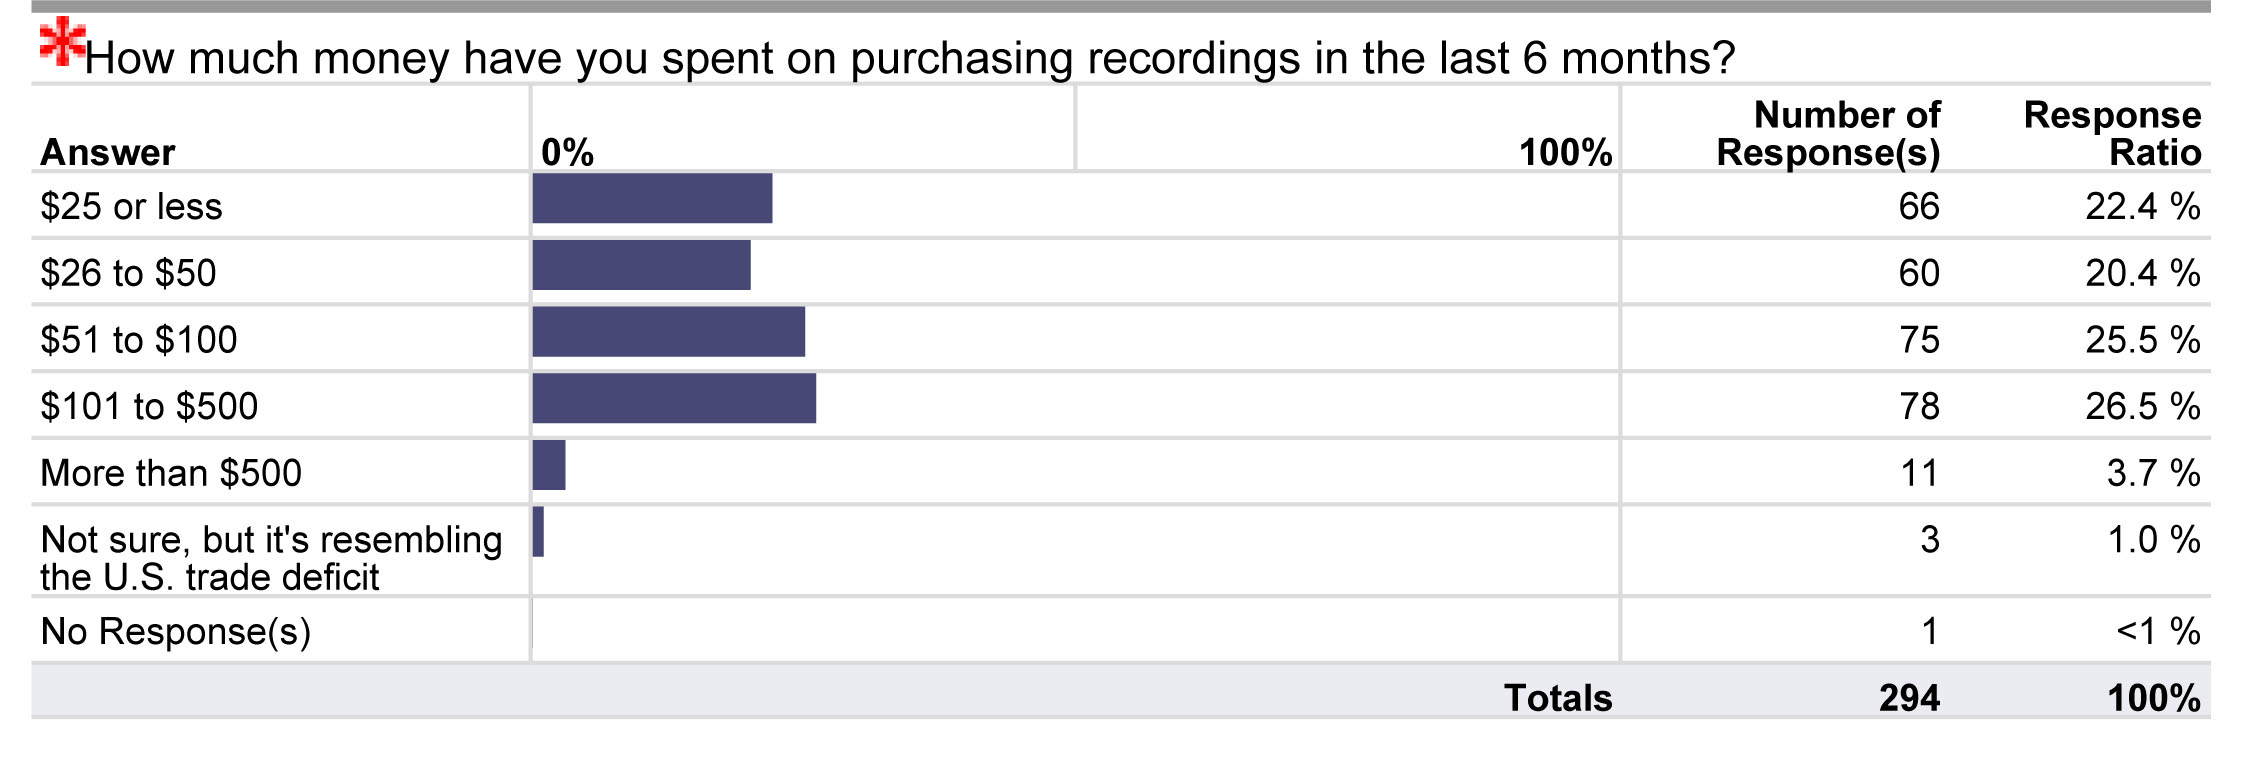Image resolution: width=2252 pixels, height=766 pixels.
Task: Select the survey question title text
Action: tap(910, 58)
